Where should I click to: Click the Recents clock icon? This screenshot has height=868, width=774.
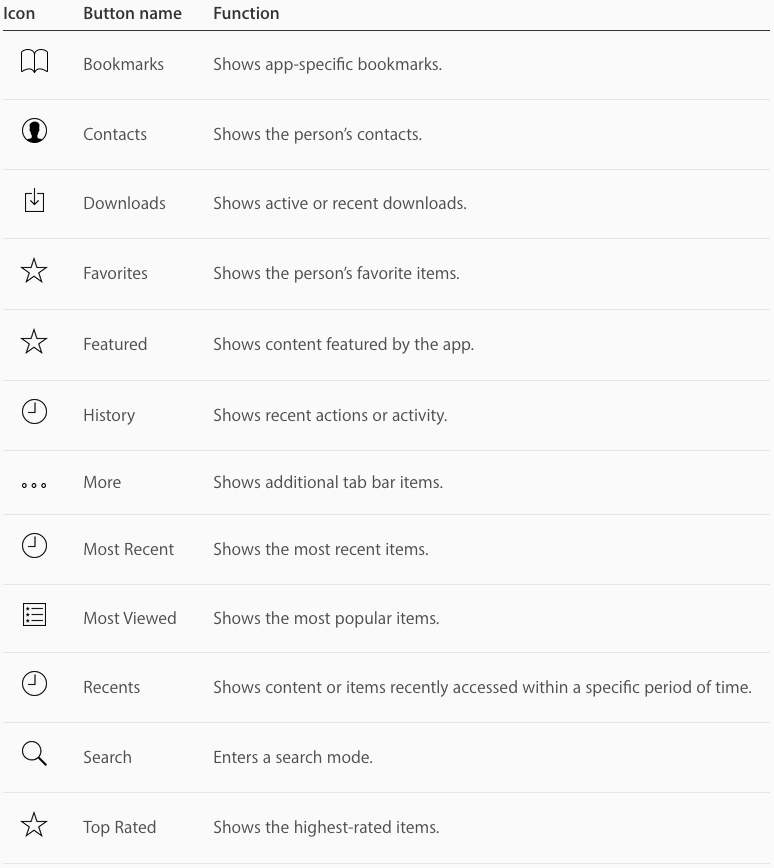34,684
